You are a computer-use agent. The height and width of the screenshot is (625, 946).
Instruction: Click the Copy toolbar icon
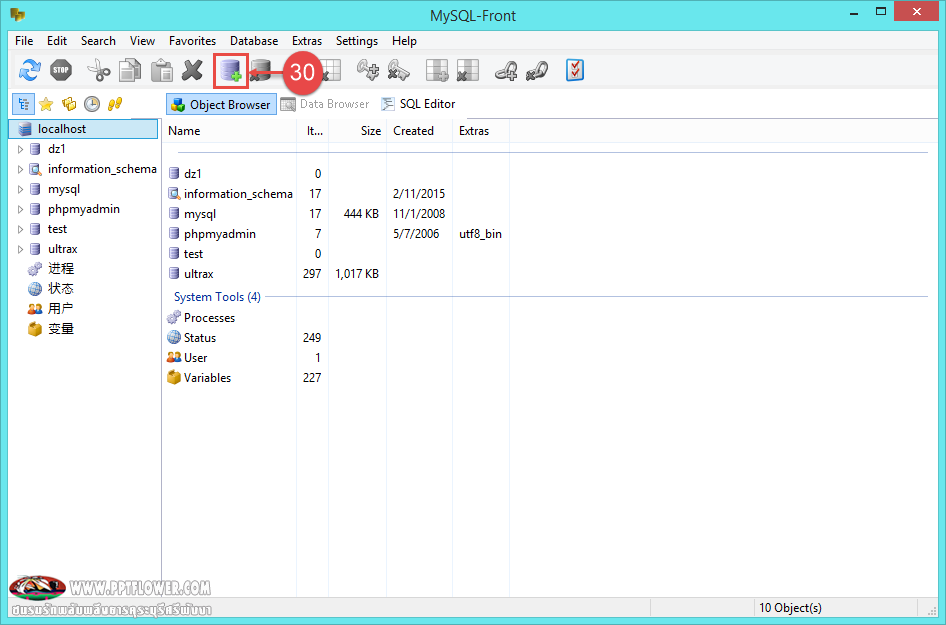click(130, 71)
